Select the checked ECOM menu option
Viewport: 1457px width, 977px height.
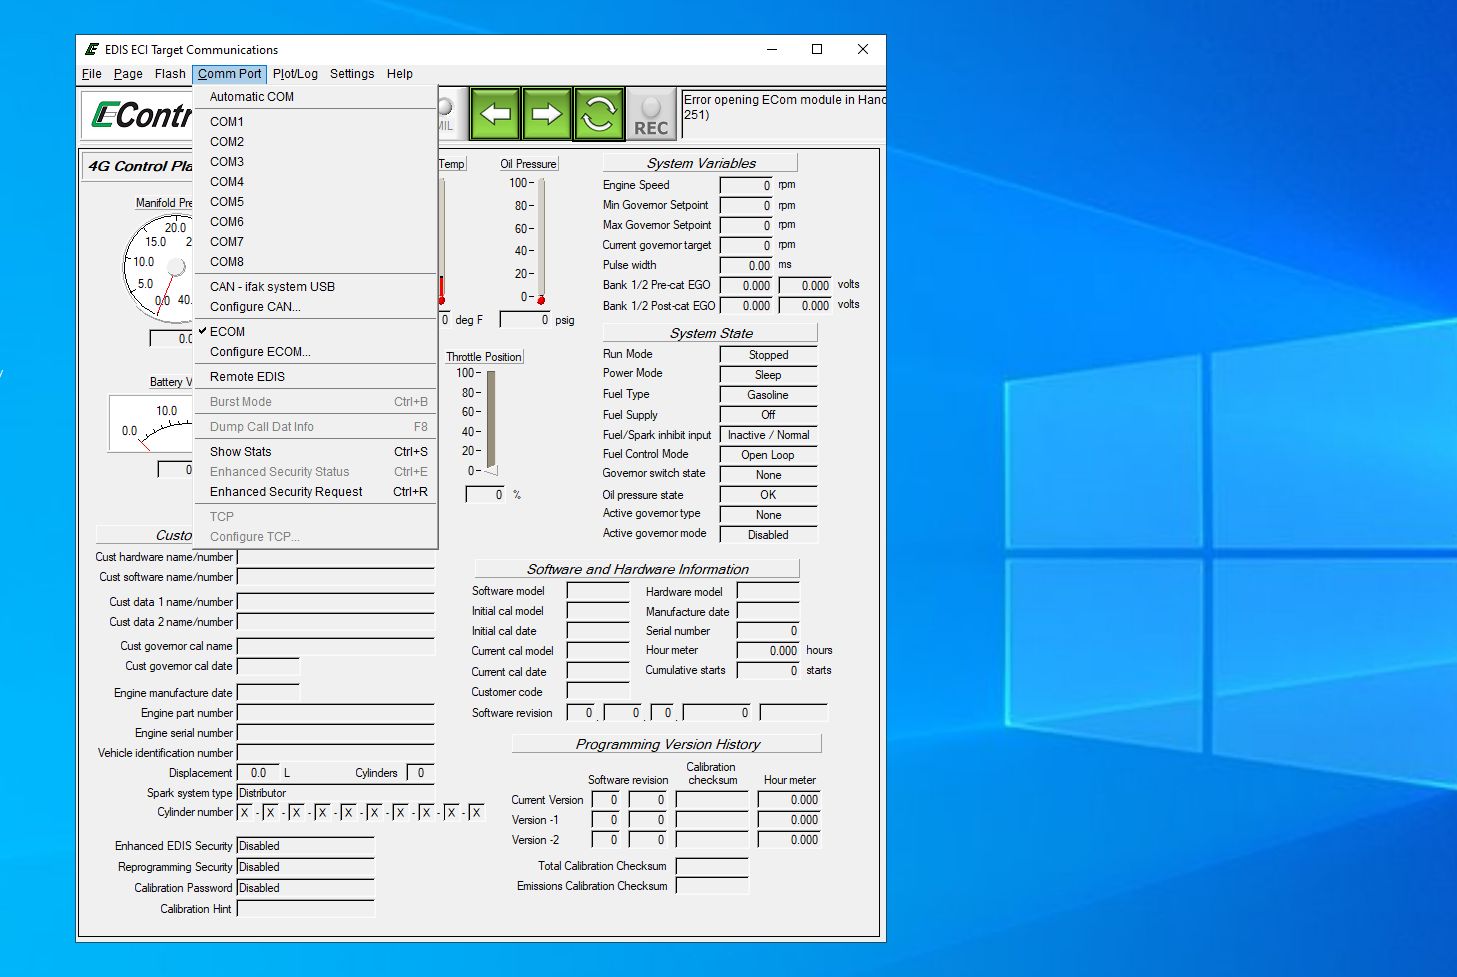click(227, 332)
